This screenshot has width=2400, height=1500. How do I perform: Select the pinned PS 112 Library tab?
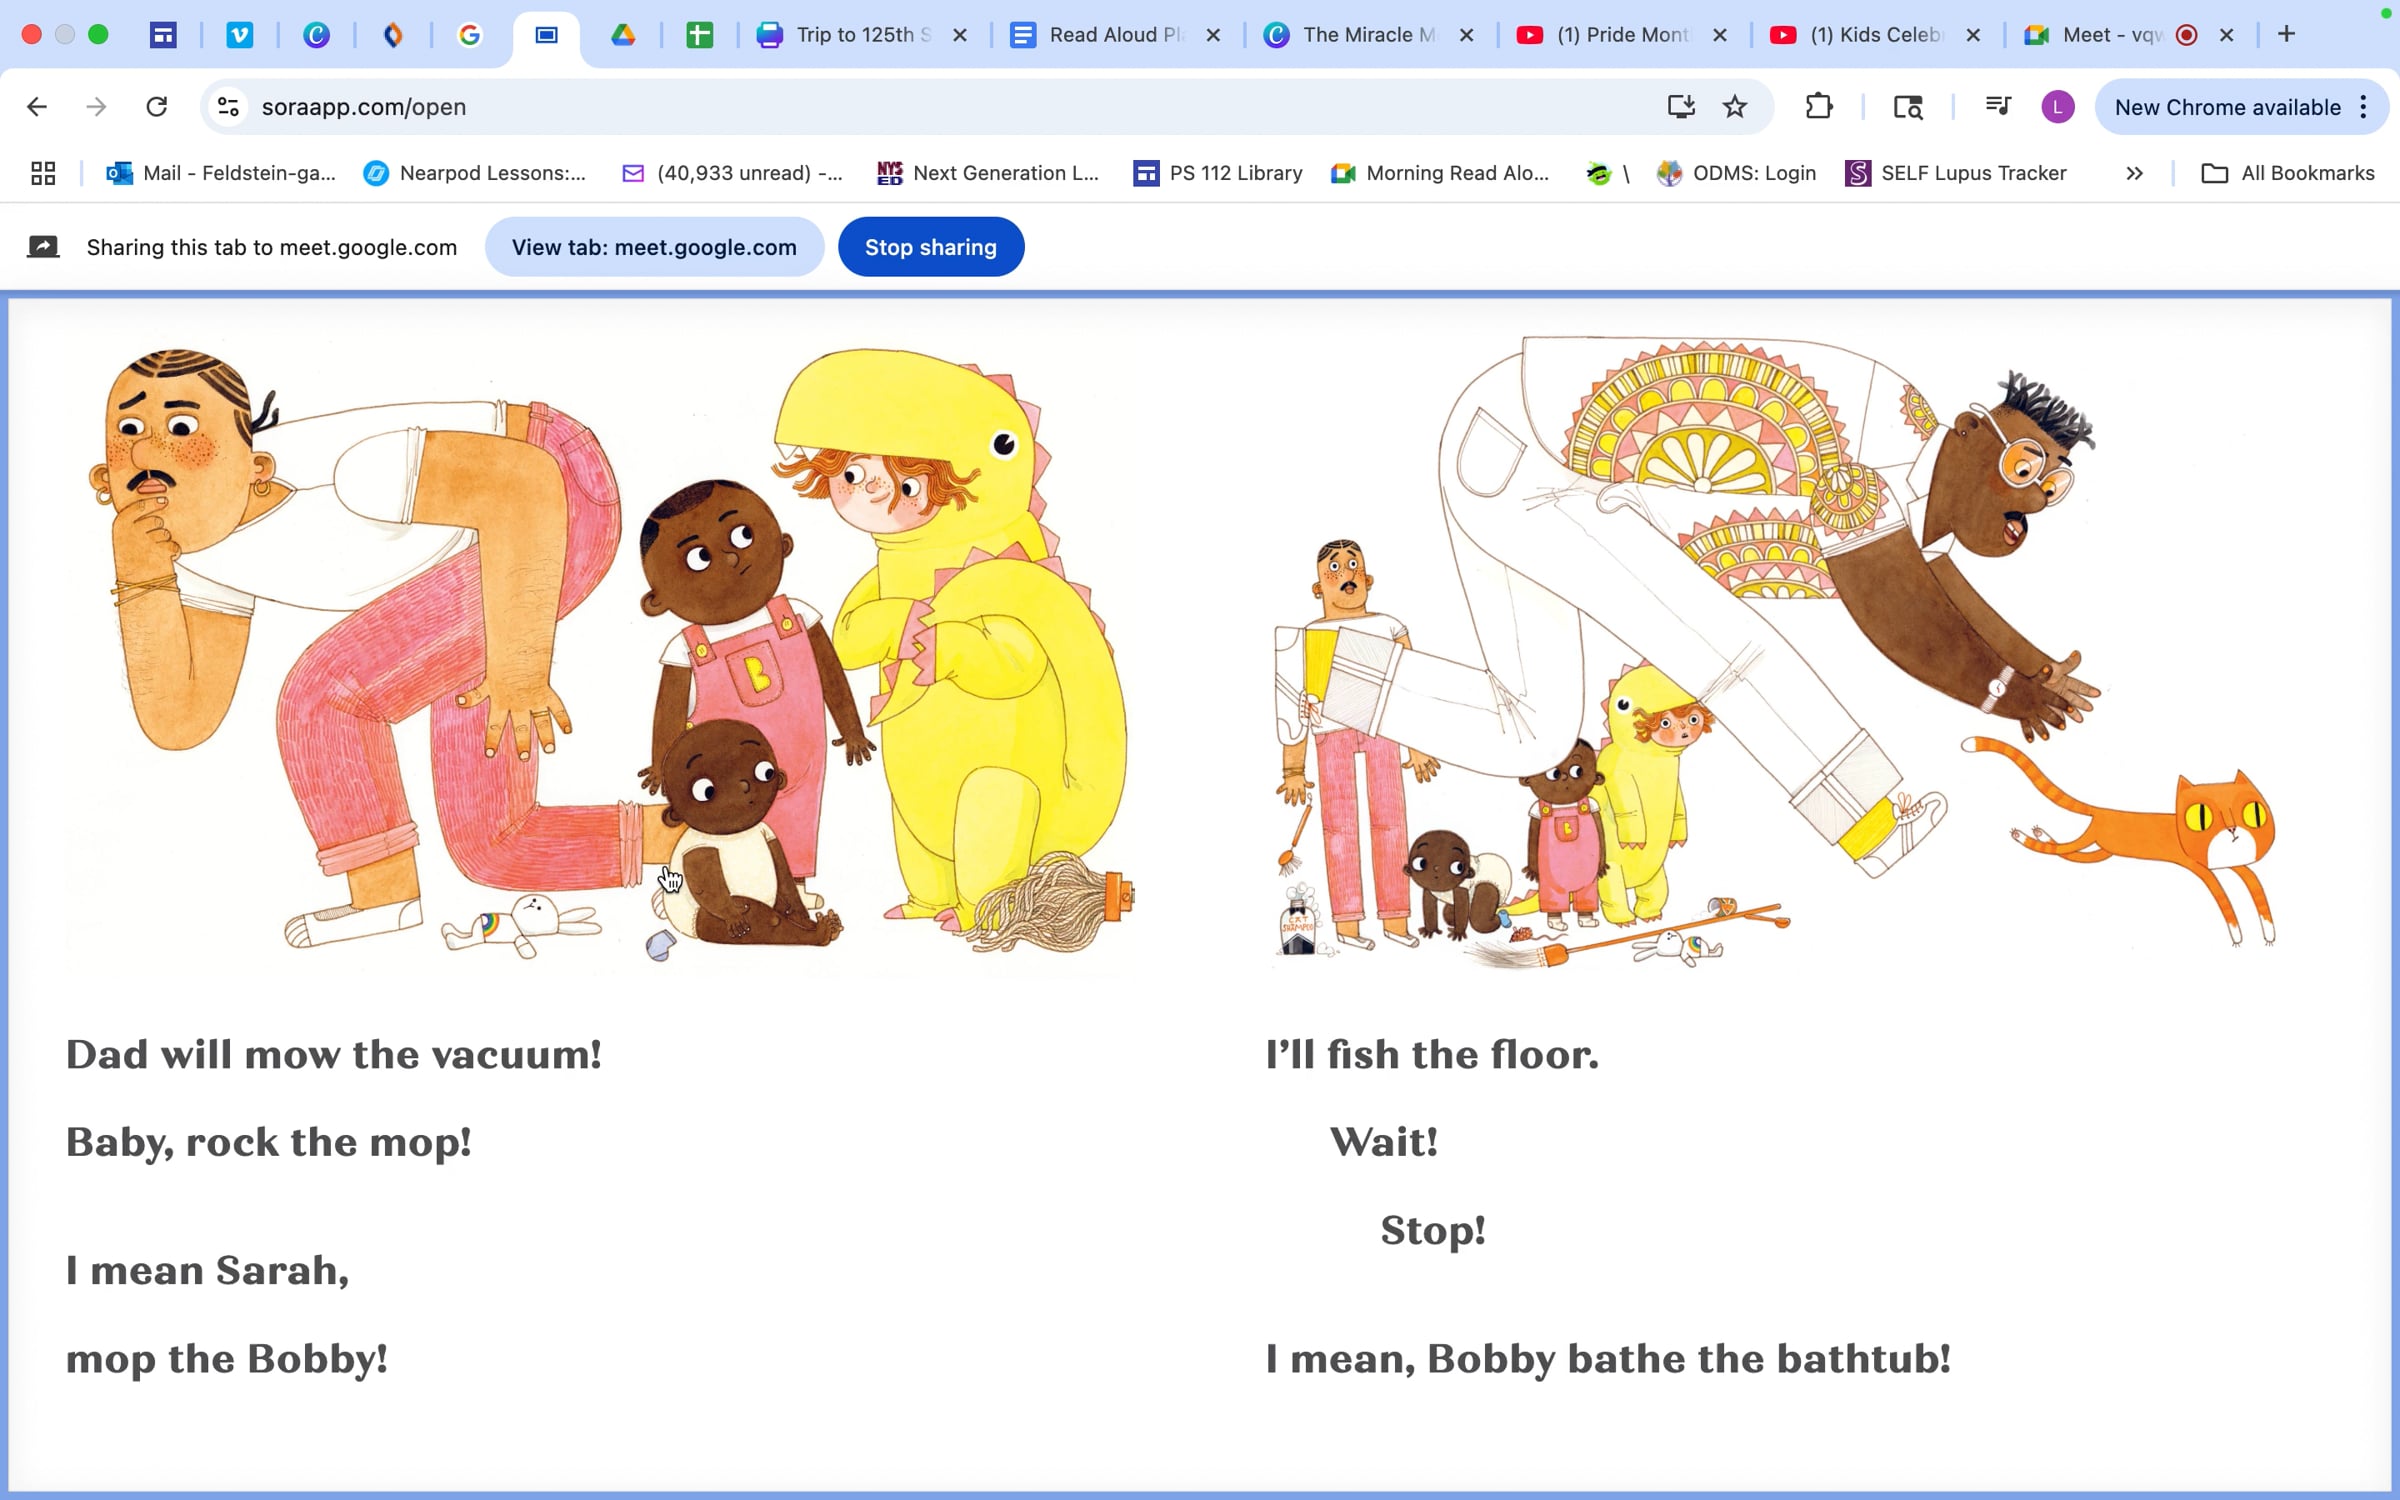point(163,35)
